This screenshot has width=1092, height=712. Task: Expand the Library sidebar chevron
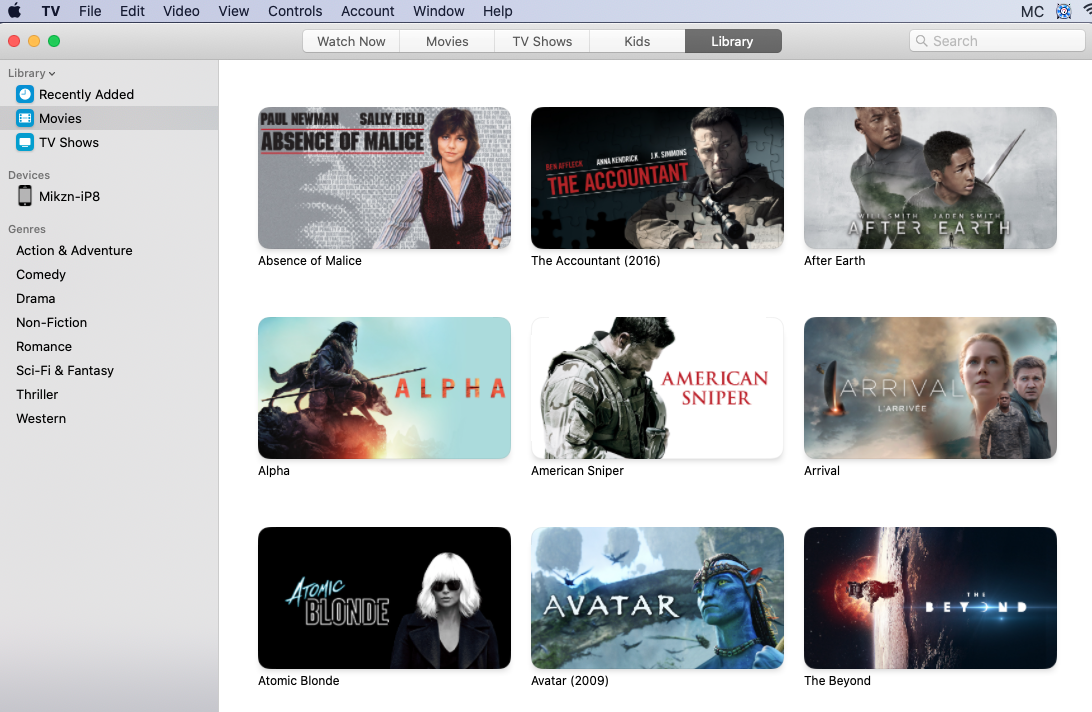52,74
